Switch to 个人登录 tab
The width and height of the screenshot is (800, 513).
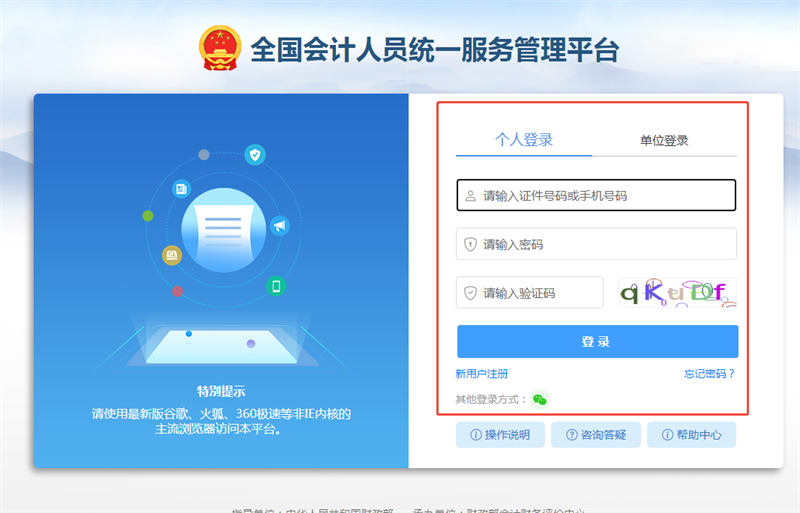pyautogui.click(x=524, y=140)
